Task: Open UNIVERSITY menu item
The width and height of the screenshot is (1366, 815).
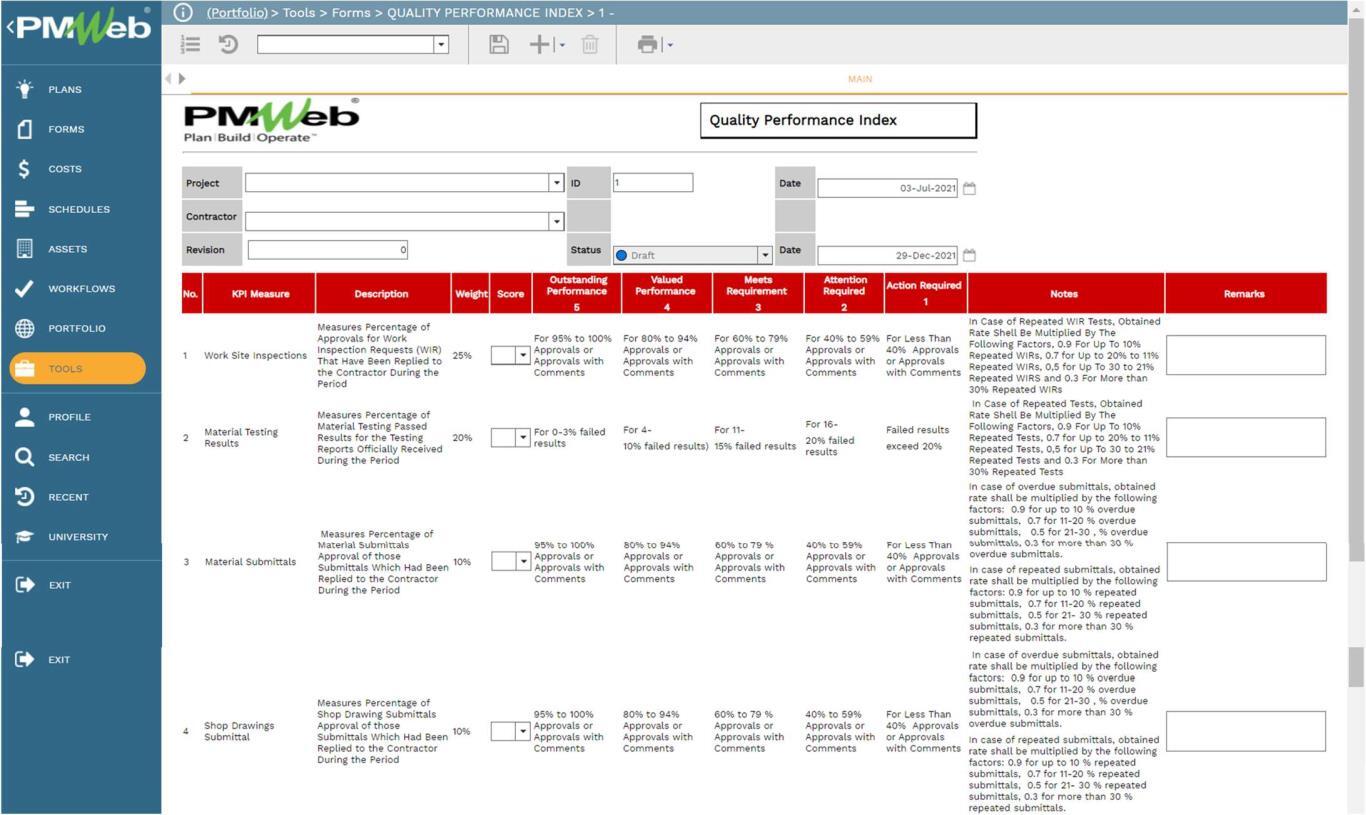Action: tap(78, 537)
